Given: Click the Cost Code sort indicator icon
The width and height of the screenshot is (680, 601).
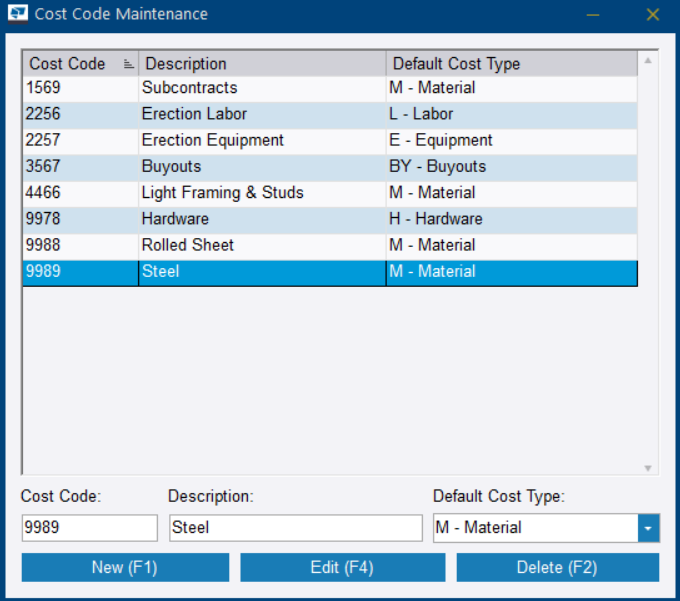Looking at the screenshot, I should 128,64.
